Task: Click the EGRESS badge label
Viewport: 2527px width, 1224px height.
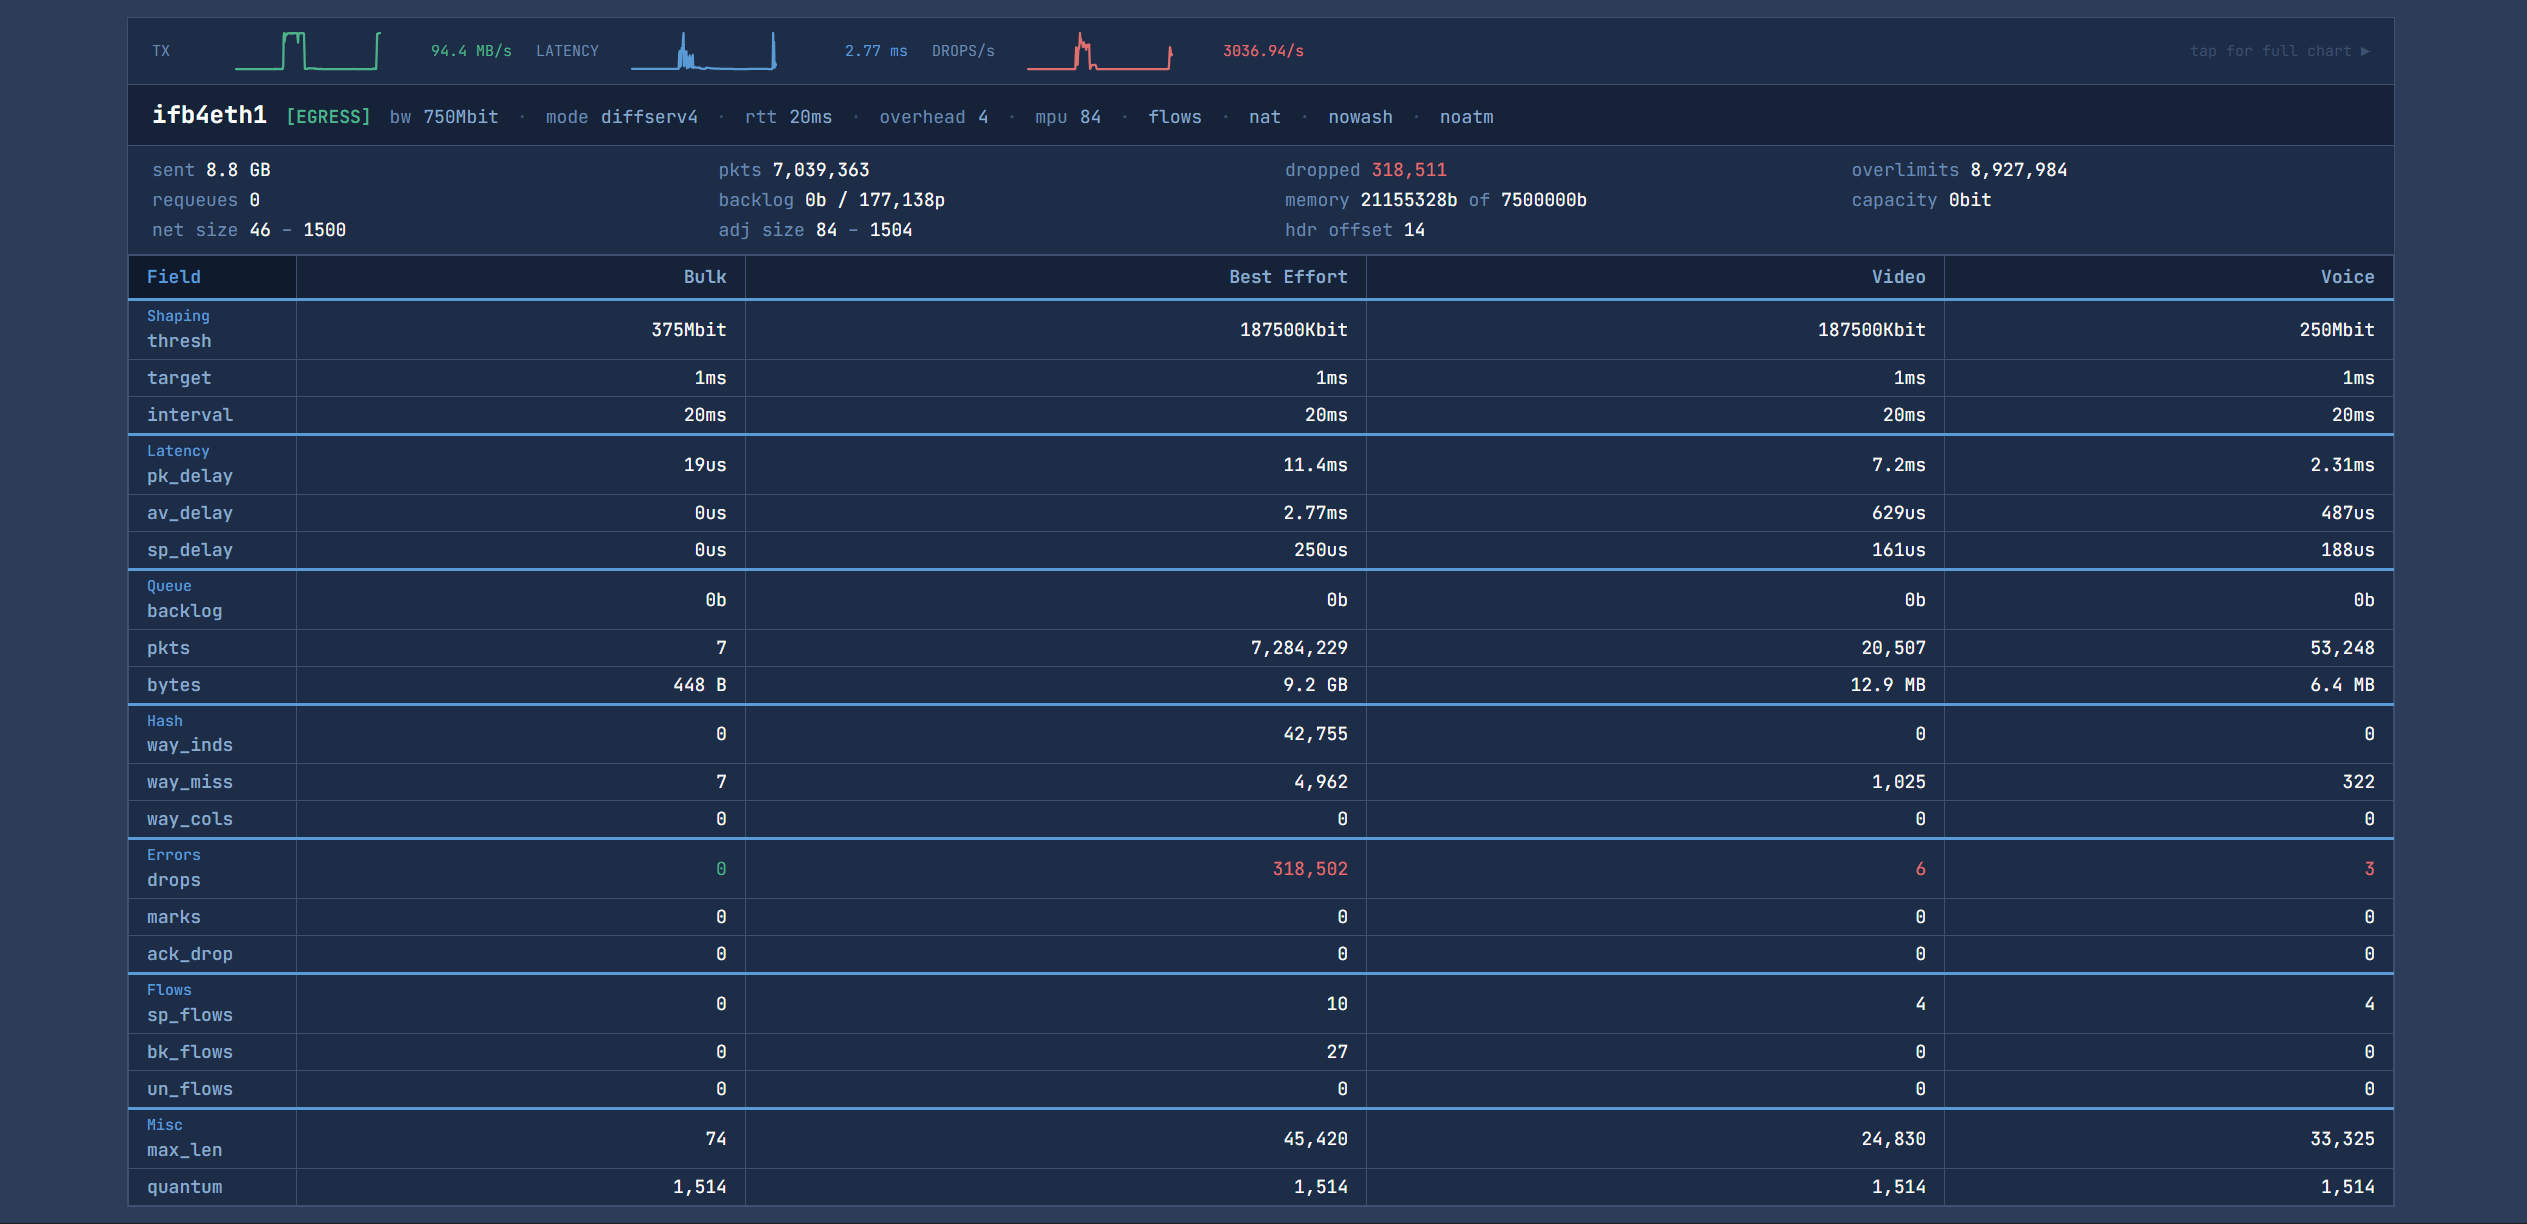Action: click(328, 117)
